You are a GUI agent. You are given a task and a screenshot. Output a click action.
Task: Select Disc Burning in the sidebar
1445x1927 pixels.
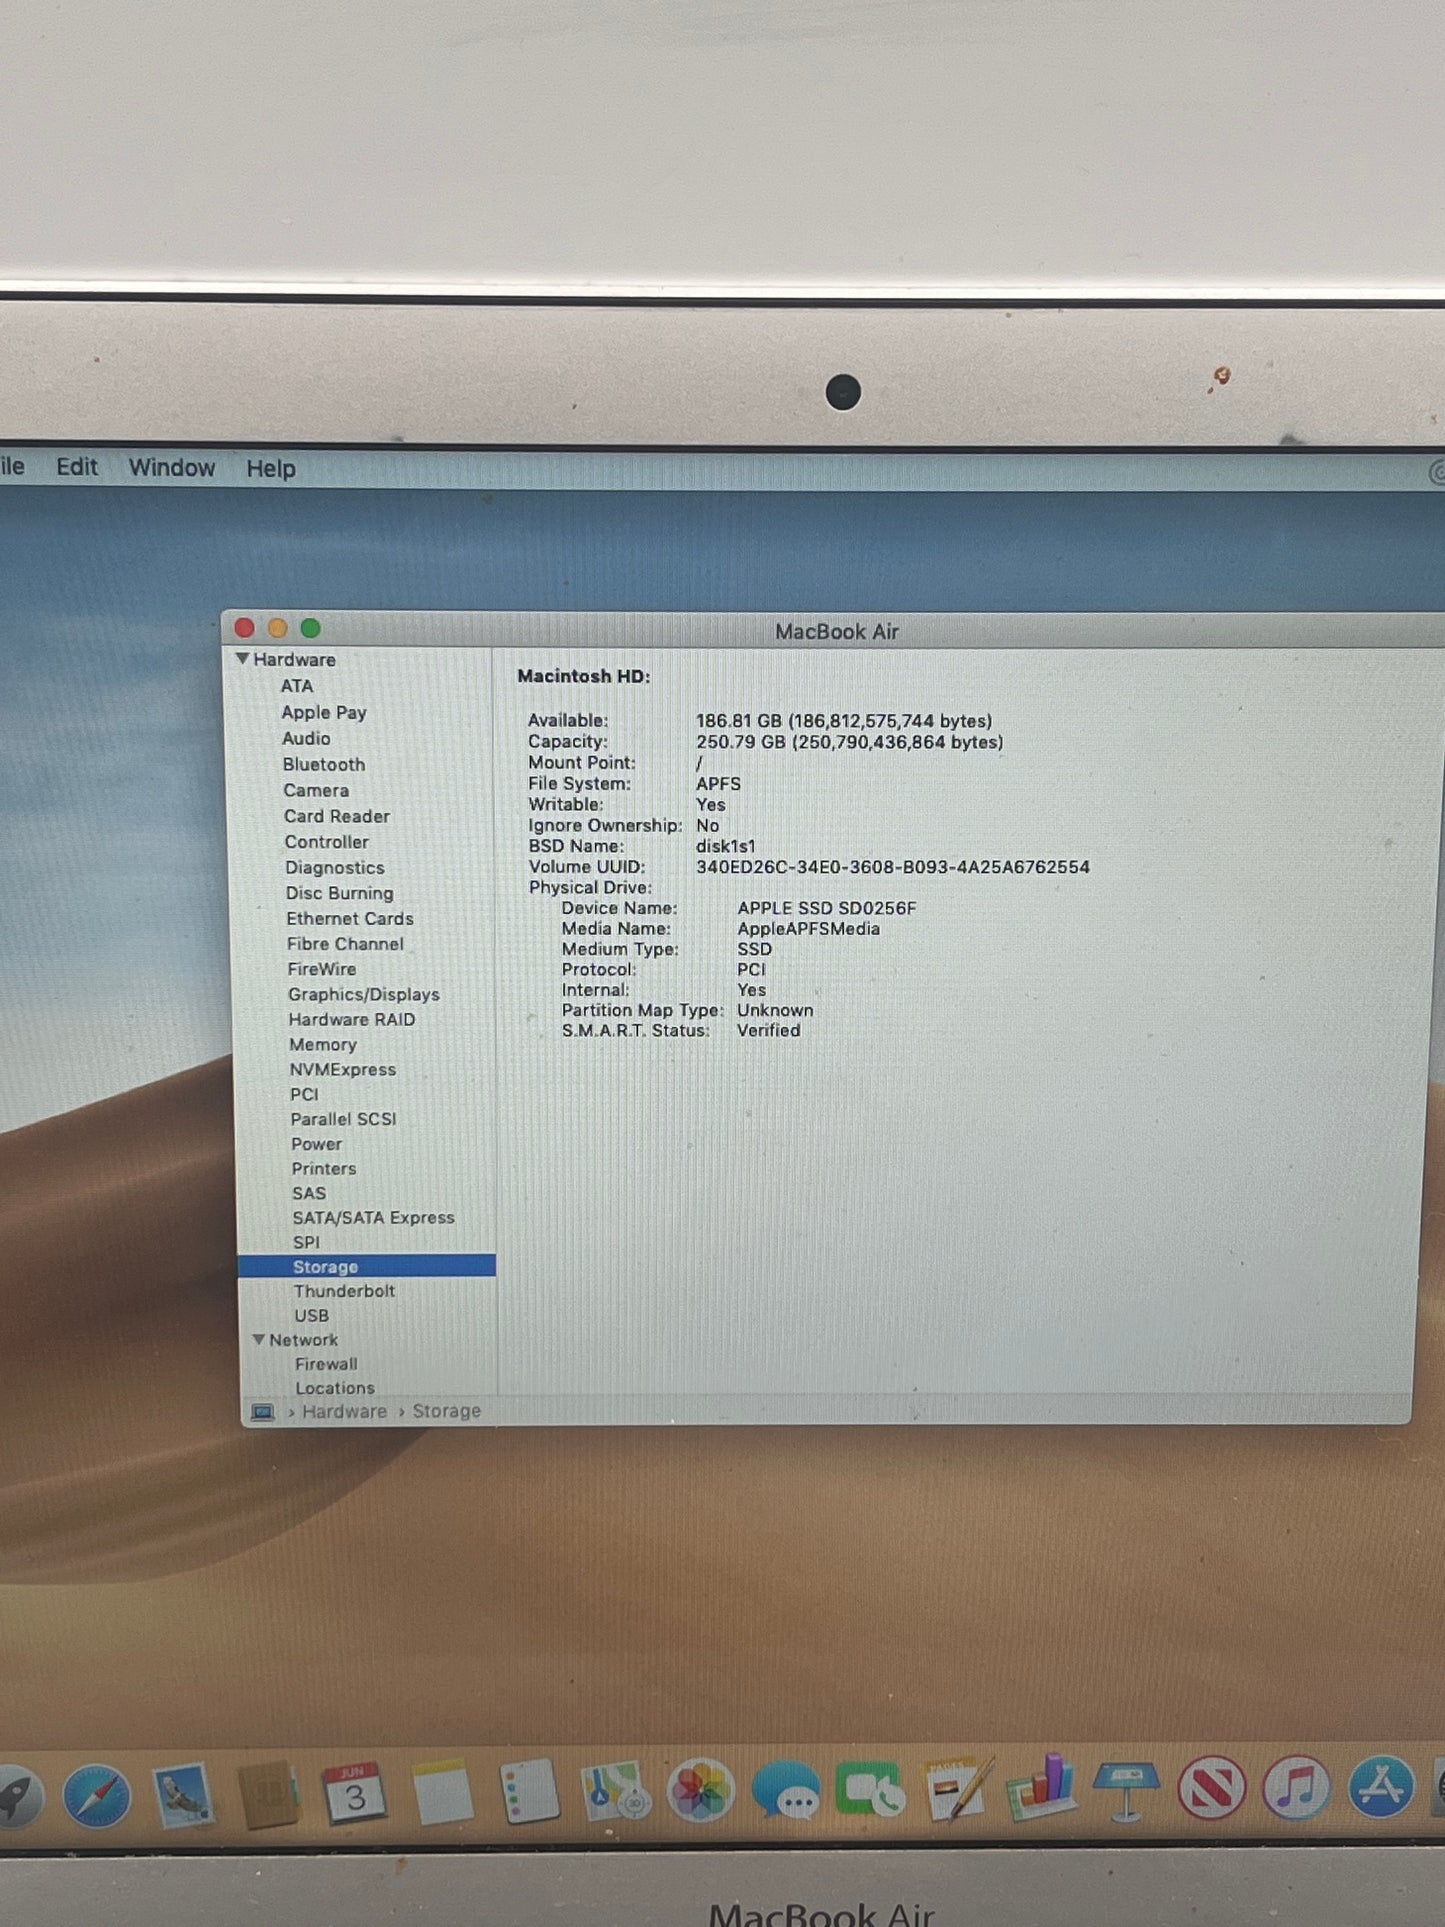(340, 893)
